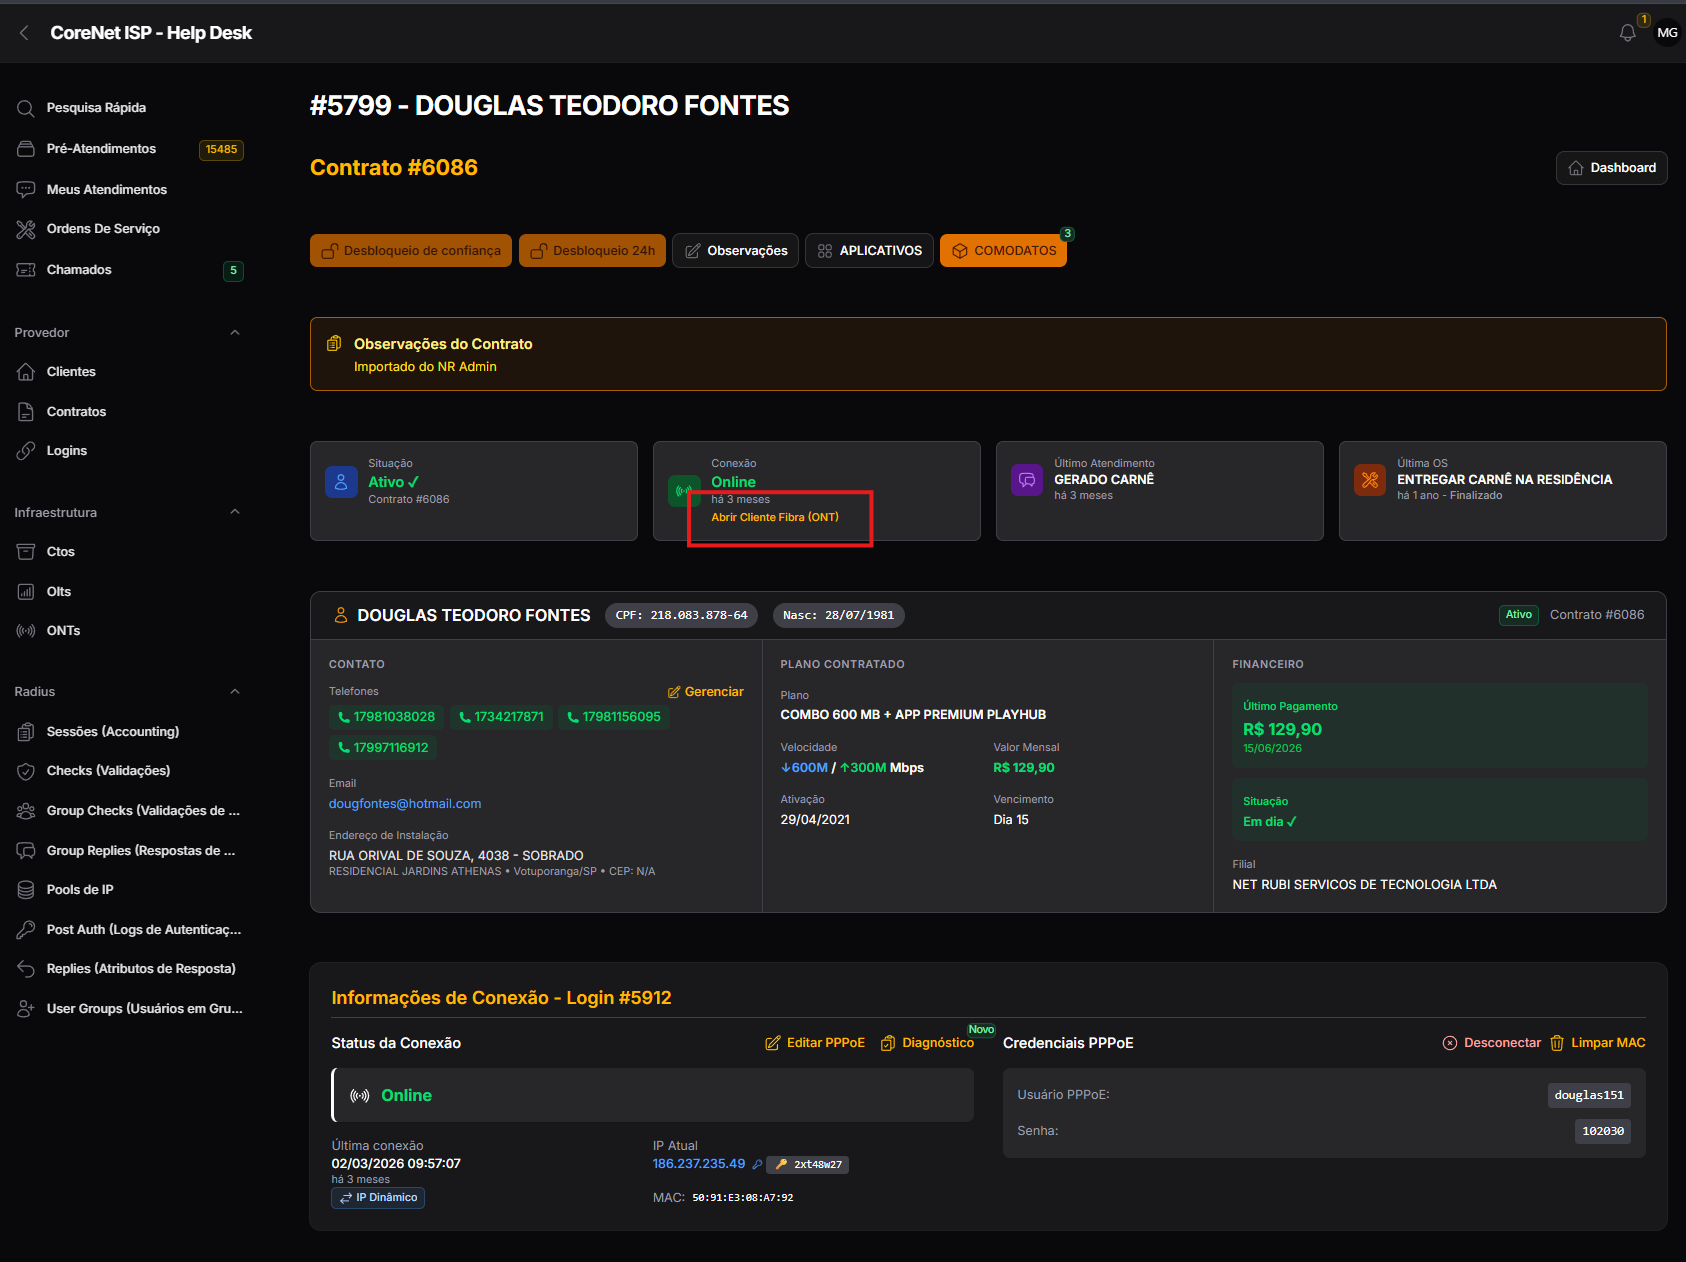
Task: Click the Último Atendimento purple chat icon
Action: [x=1027, y=480]
